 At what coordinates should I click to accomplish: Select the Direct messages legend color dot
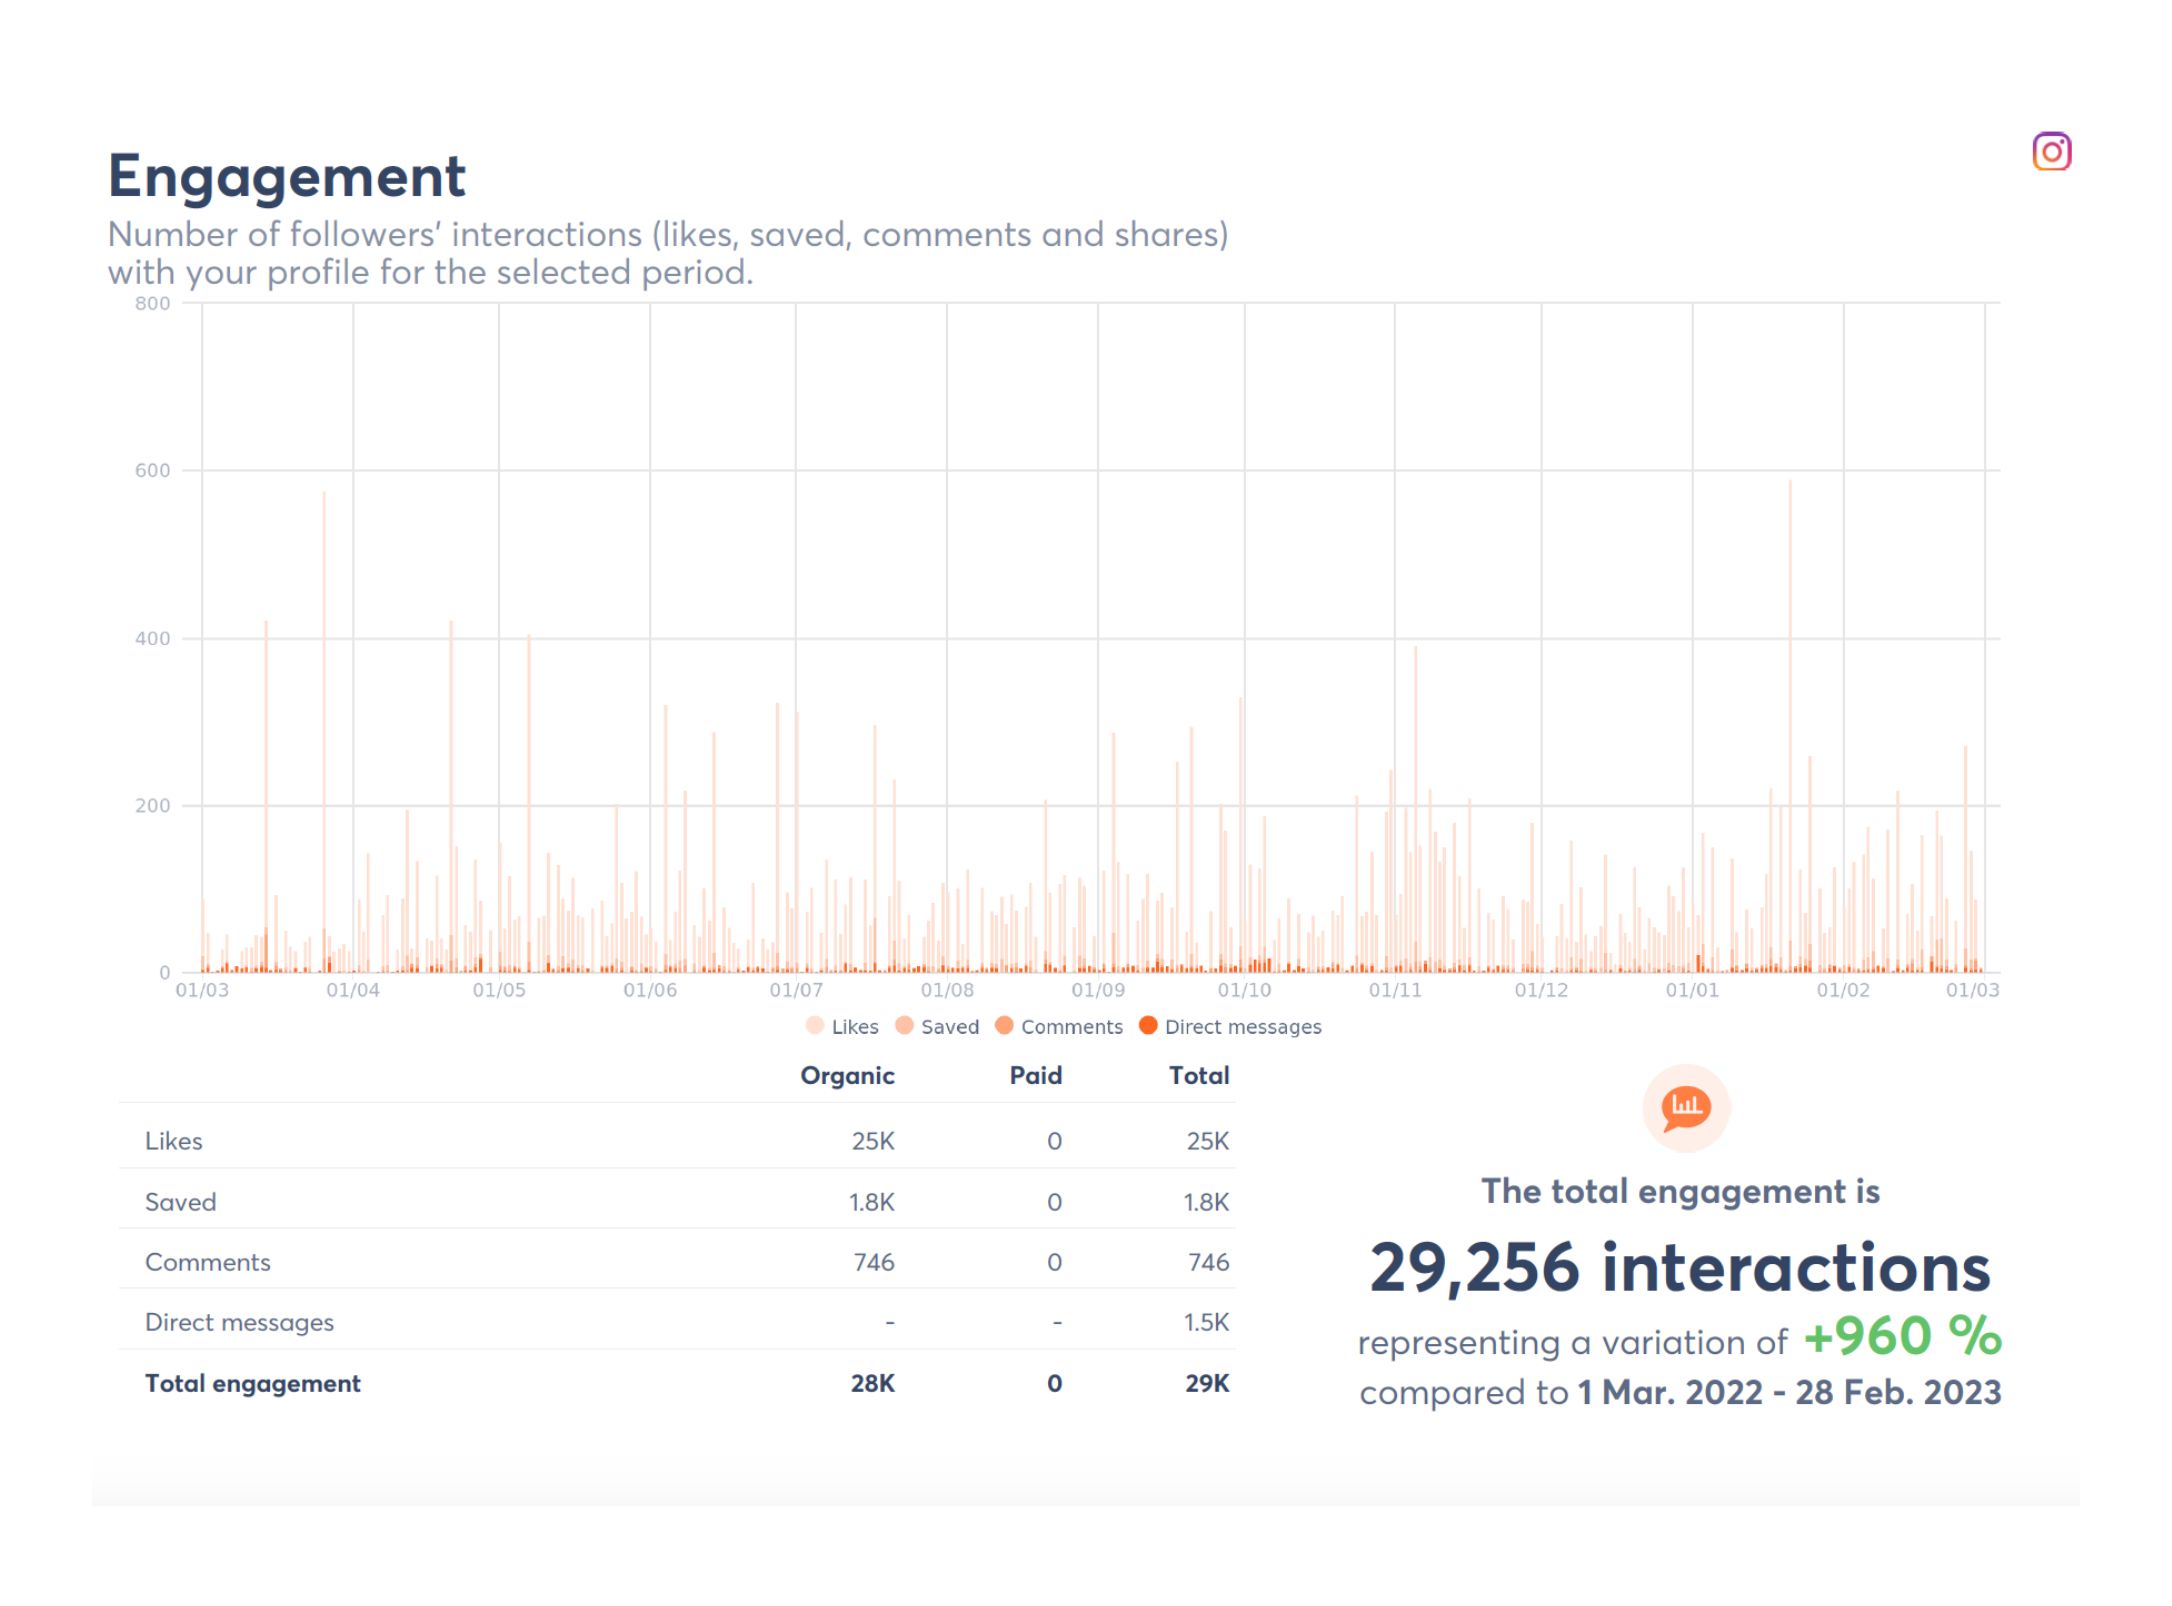1148,1026
